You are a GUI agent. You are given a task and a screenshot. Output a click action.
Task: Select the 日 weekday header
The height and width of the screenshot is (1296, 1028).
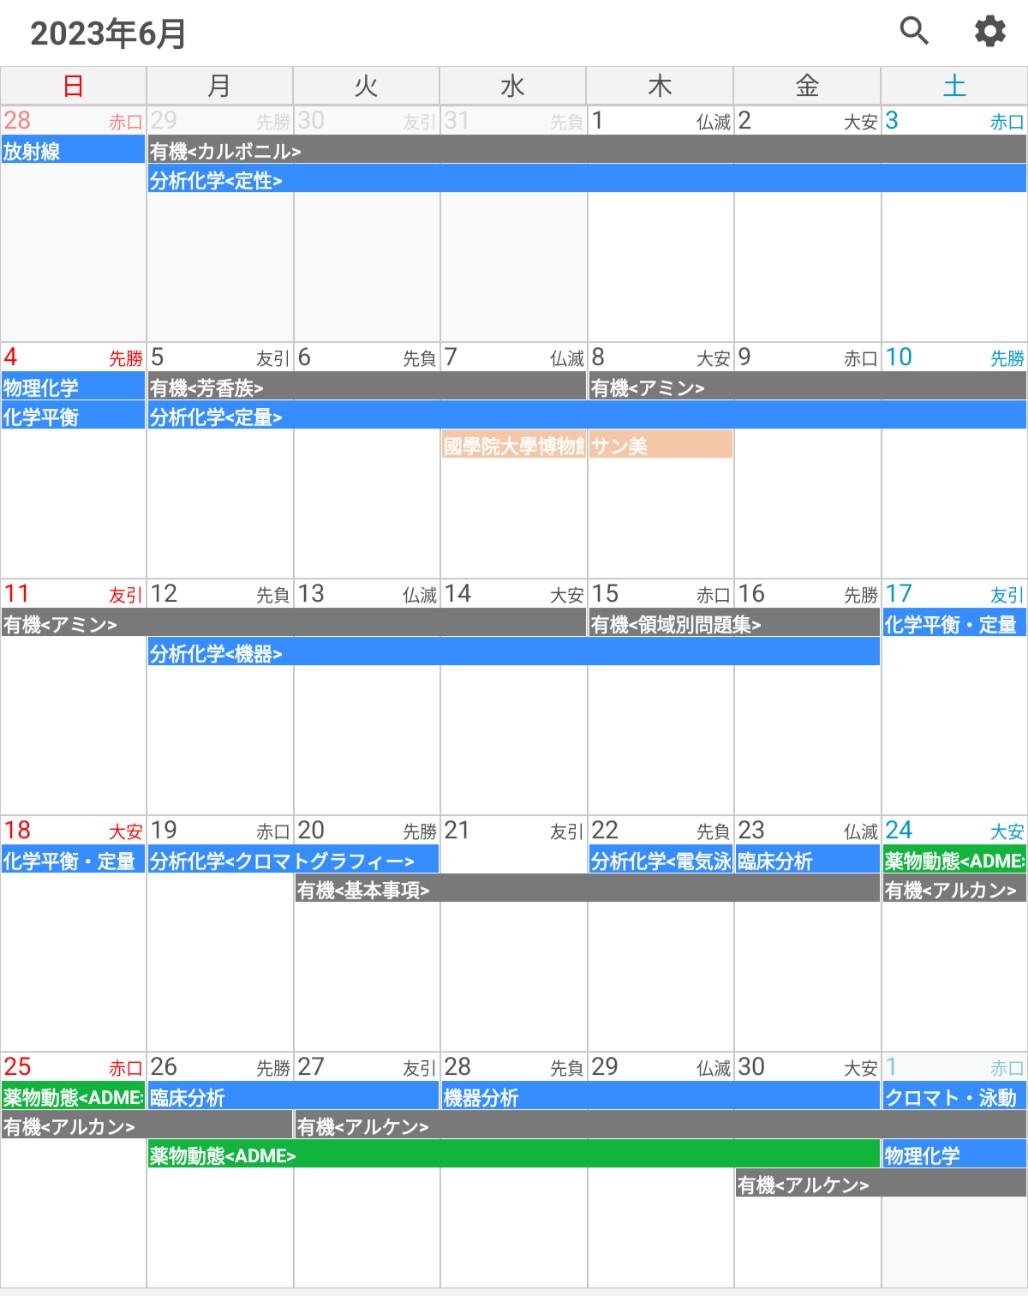coord(73,86)
